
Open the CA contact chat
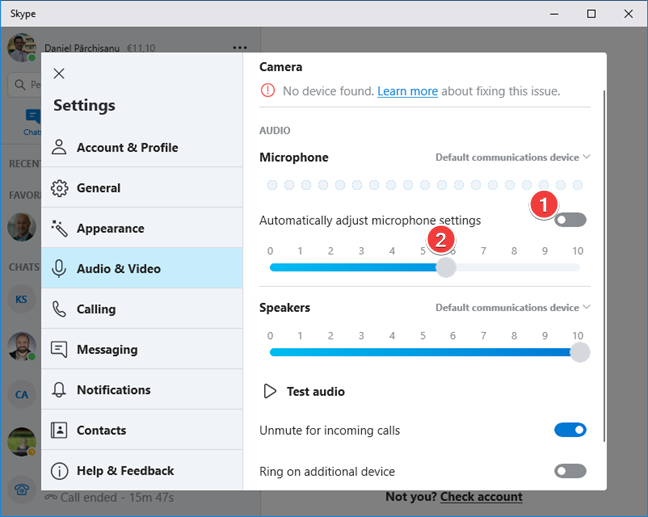(x=21, y=394)
